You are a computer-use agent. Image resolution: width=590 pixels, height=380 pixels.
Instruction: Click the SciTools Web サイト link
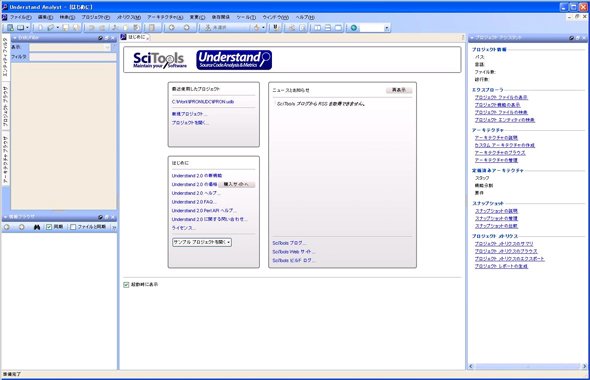[294, 252]
